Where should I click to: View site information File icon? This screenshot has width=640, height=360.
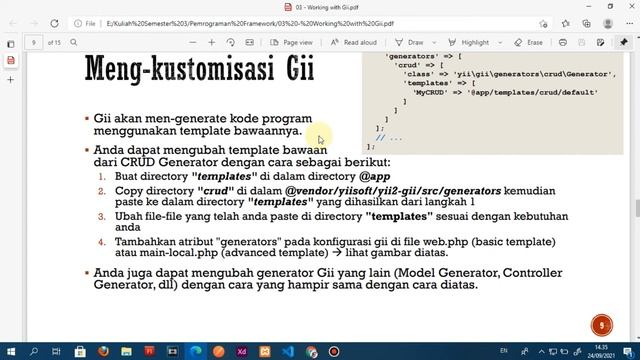(x=85, y=24)
